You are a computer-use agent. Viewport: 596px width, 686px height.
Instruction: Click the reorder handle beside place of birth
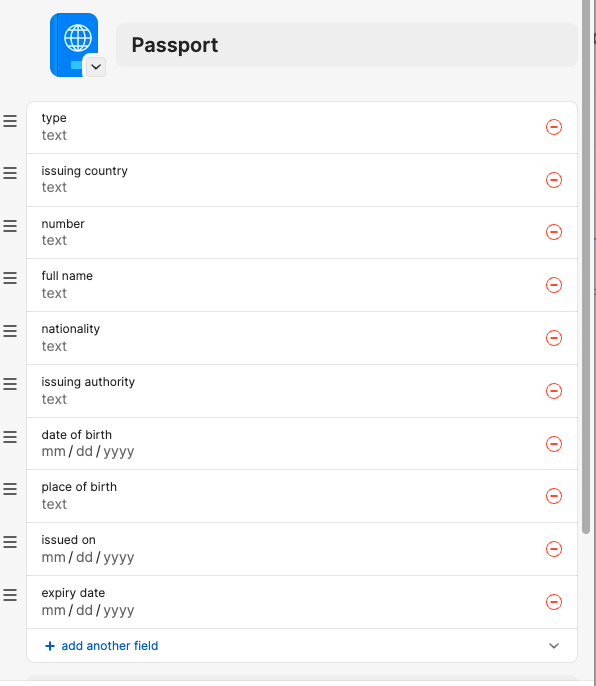10,489
